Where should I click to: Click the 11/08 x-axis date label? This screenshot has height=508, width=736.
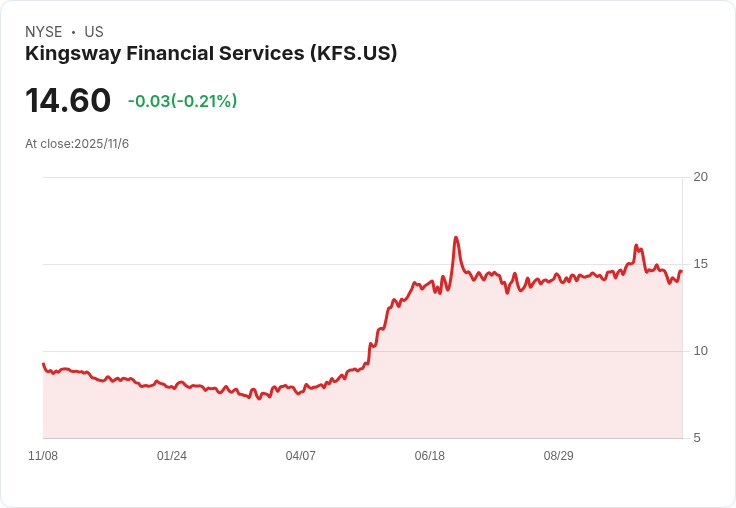(x=43, y=455)
